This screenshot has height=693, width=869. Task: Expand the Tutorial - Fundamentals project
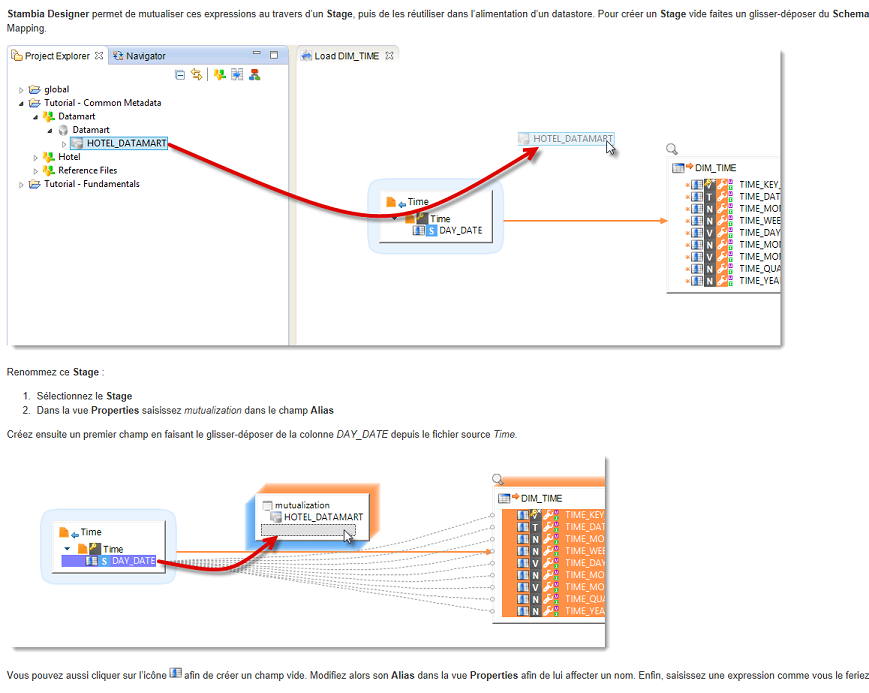(21, 184)
